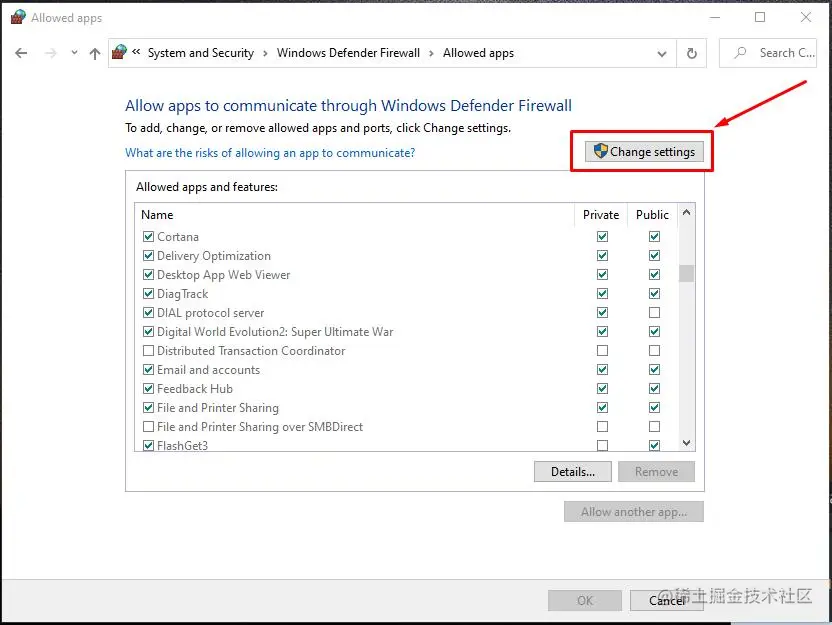Click the Remove button
Screen dimensions: 832x625
(x=656, y=472)
